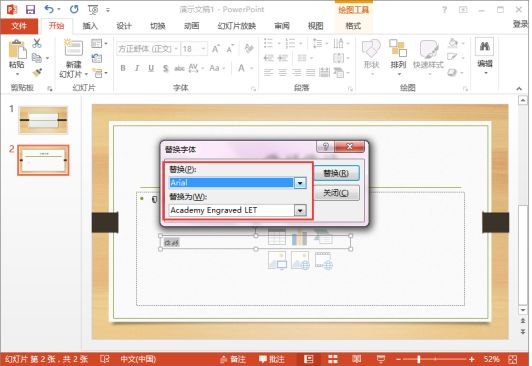Toggle Underline formatting
Viewport: 532px width, 366px height.
(151, 68)
